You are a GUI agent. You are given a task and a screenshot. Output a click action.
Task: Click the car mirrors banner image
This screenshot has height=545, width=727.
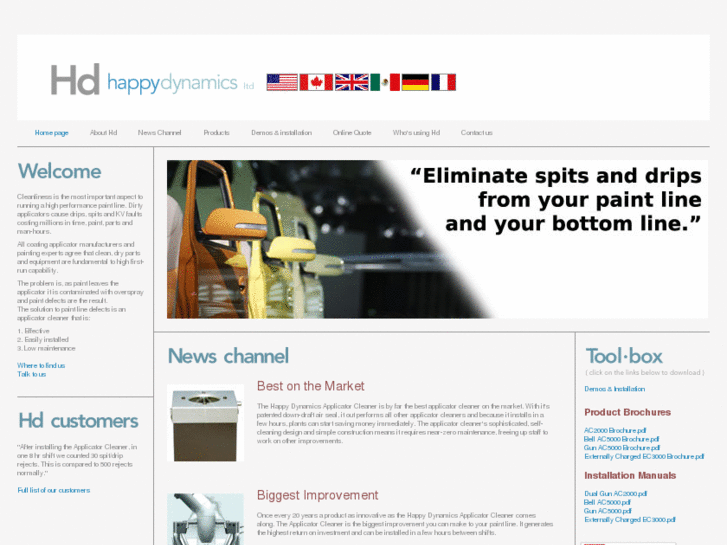[x=437, y=239]
